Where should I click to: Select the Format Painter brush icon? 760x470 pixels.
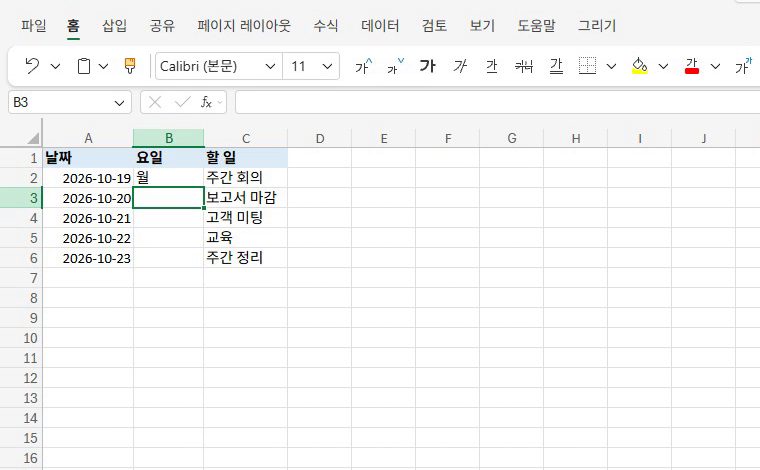pos(130,66)
